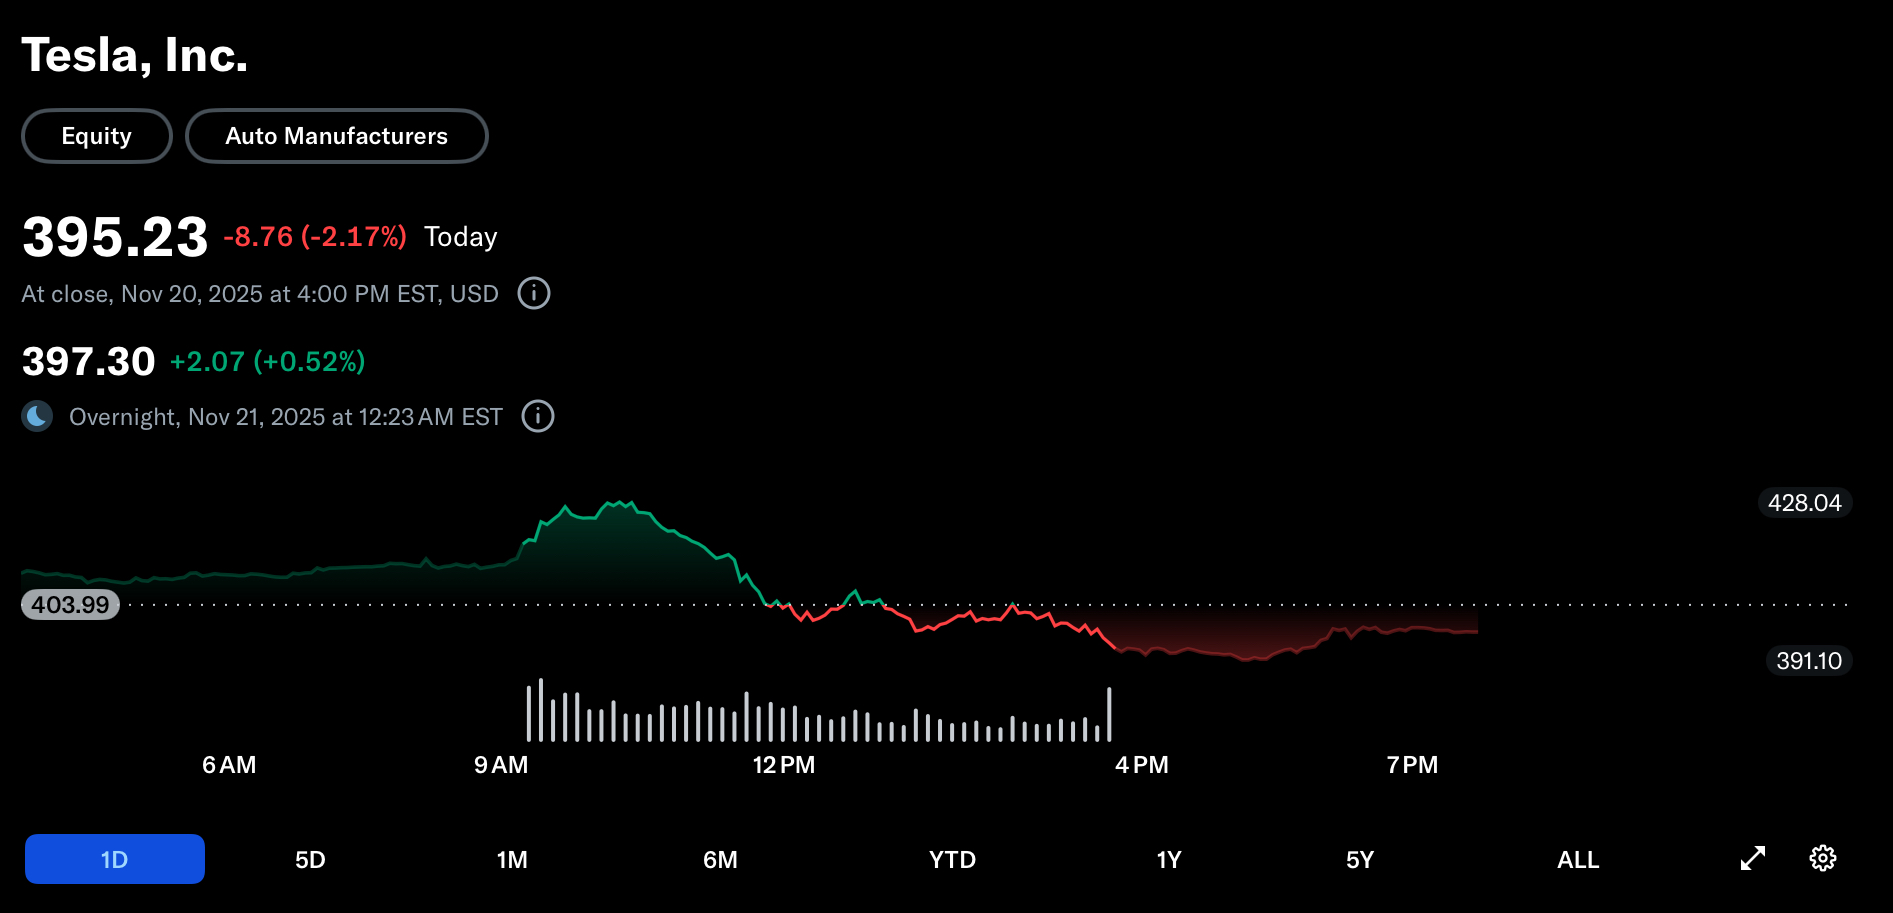
Task: Open the Auto Manufacturers category
Action: [337, 136]
